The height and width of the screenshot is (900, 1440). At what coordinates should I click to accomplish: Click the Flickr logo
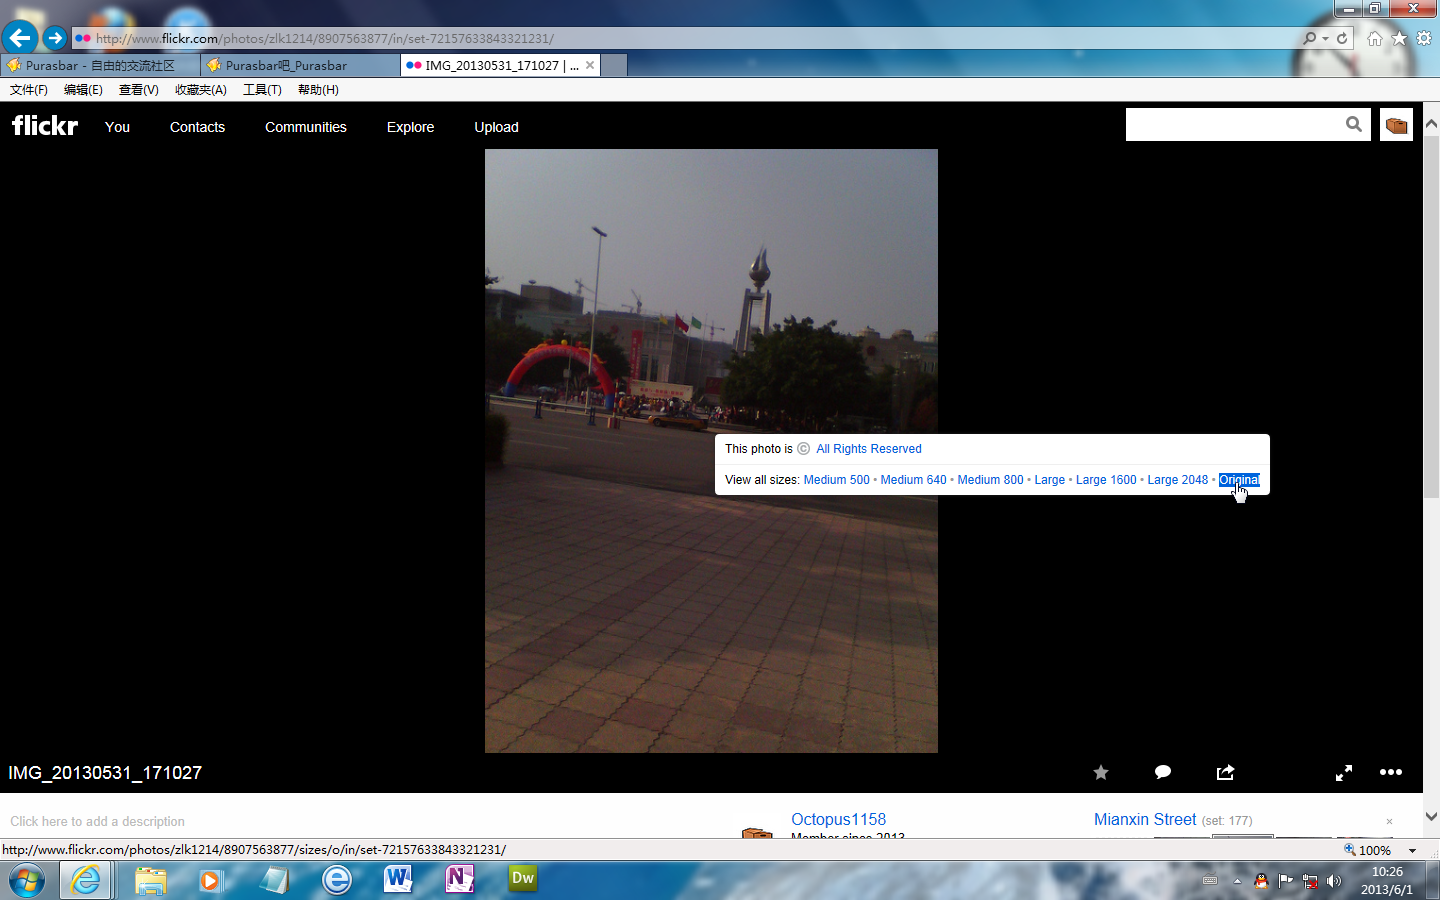[45, 126]
